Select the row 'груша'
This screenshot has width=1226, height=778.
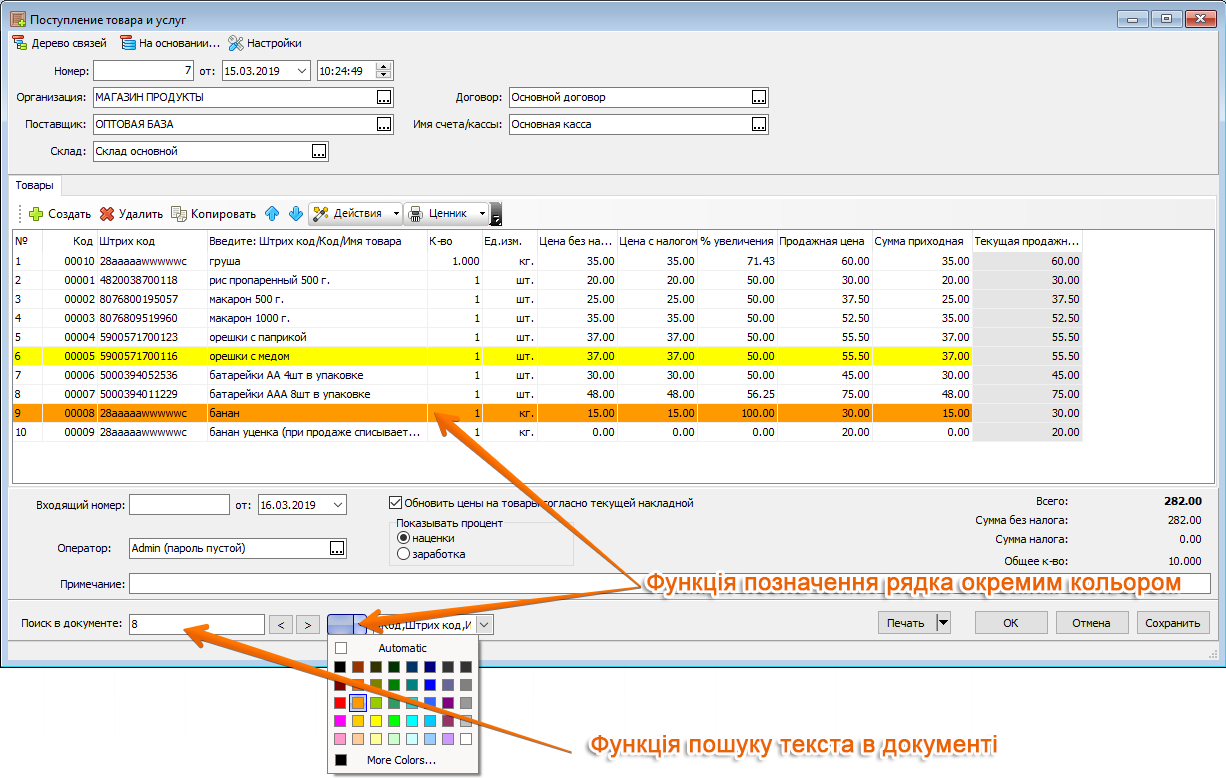tap(547, 261)
